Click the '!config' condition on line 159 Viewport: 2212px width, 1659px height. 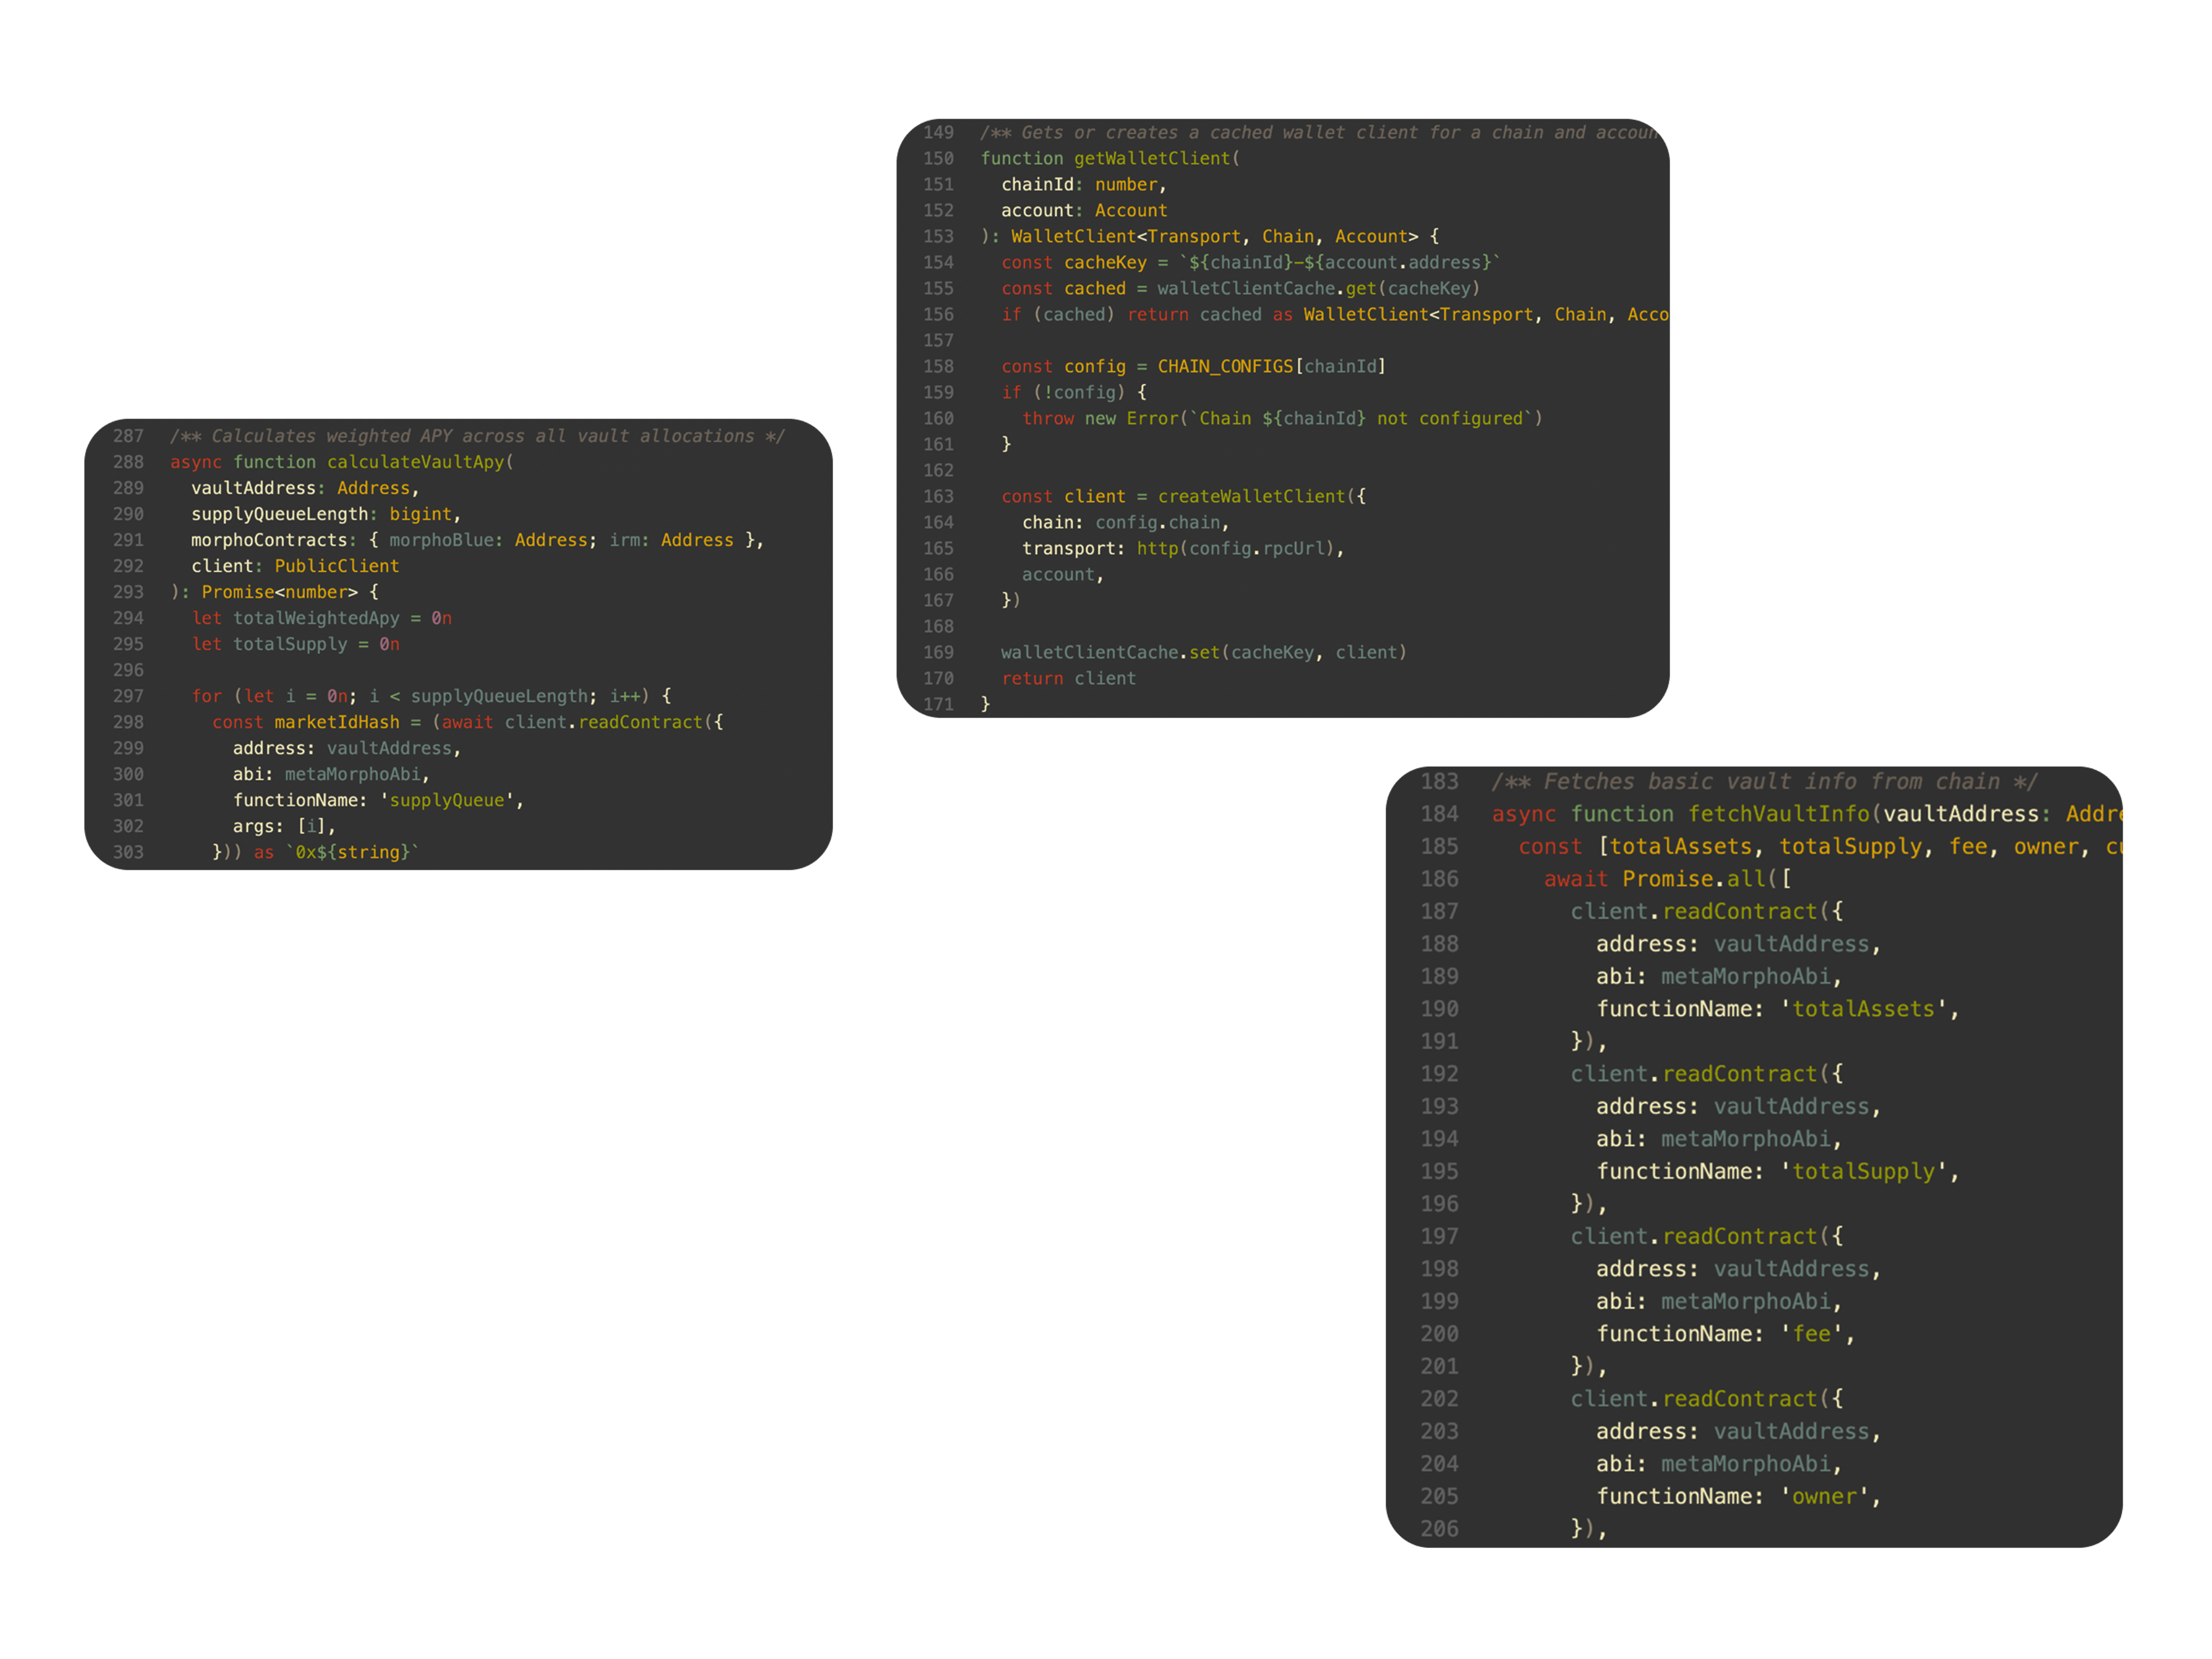1079,392
